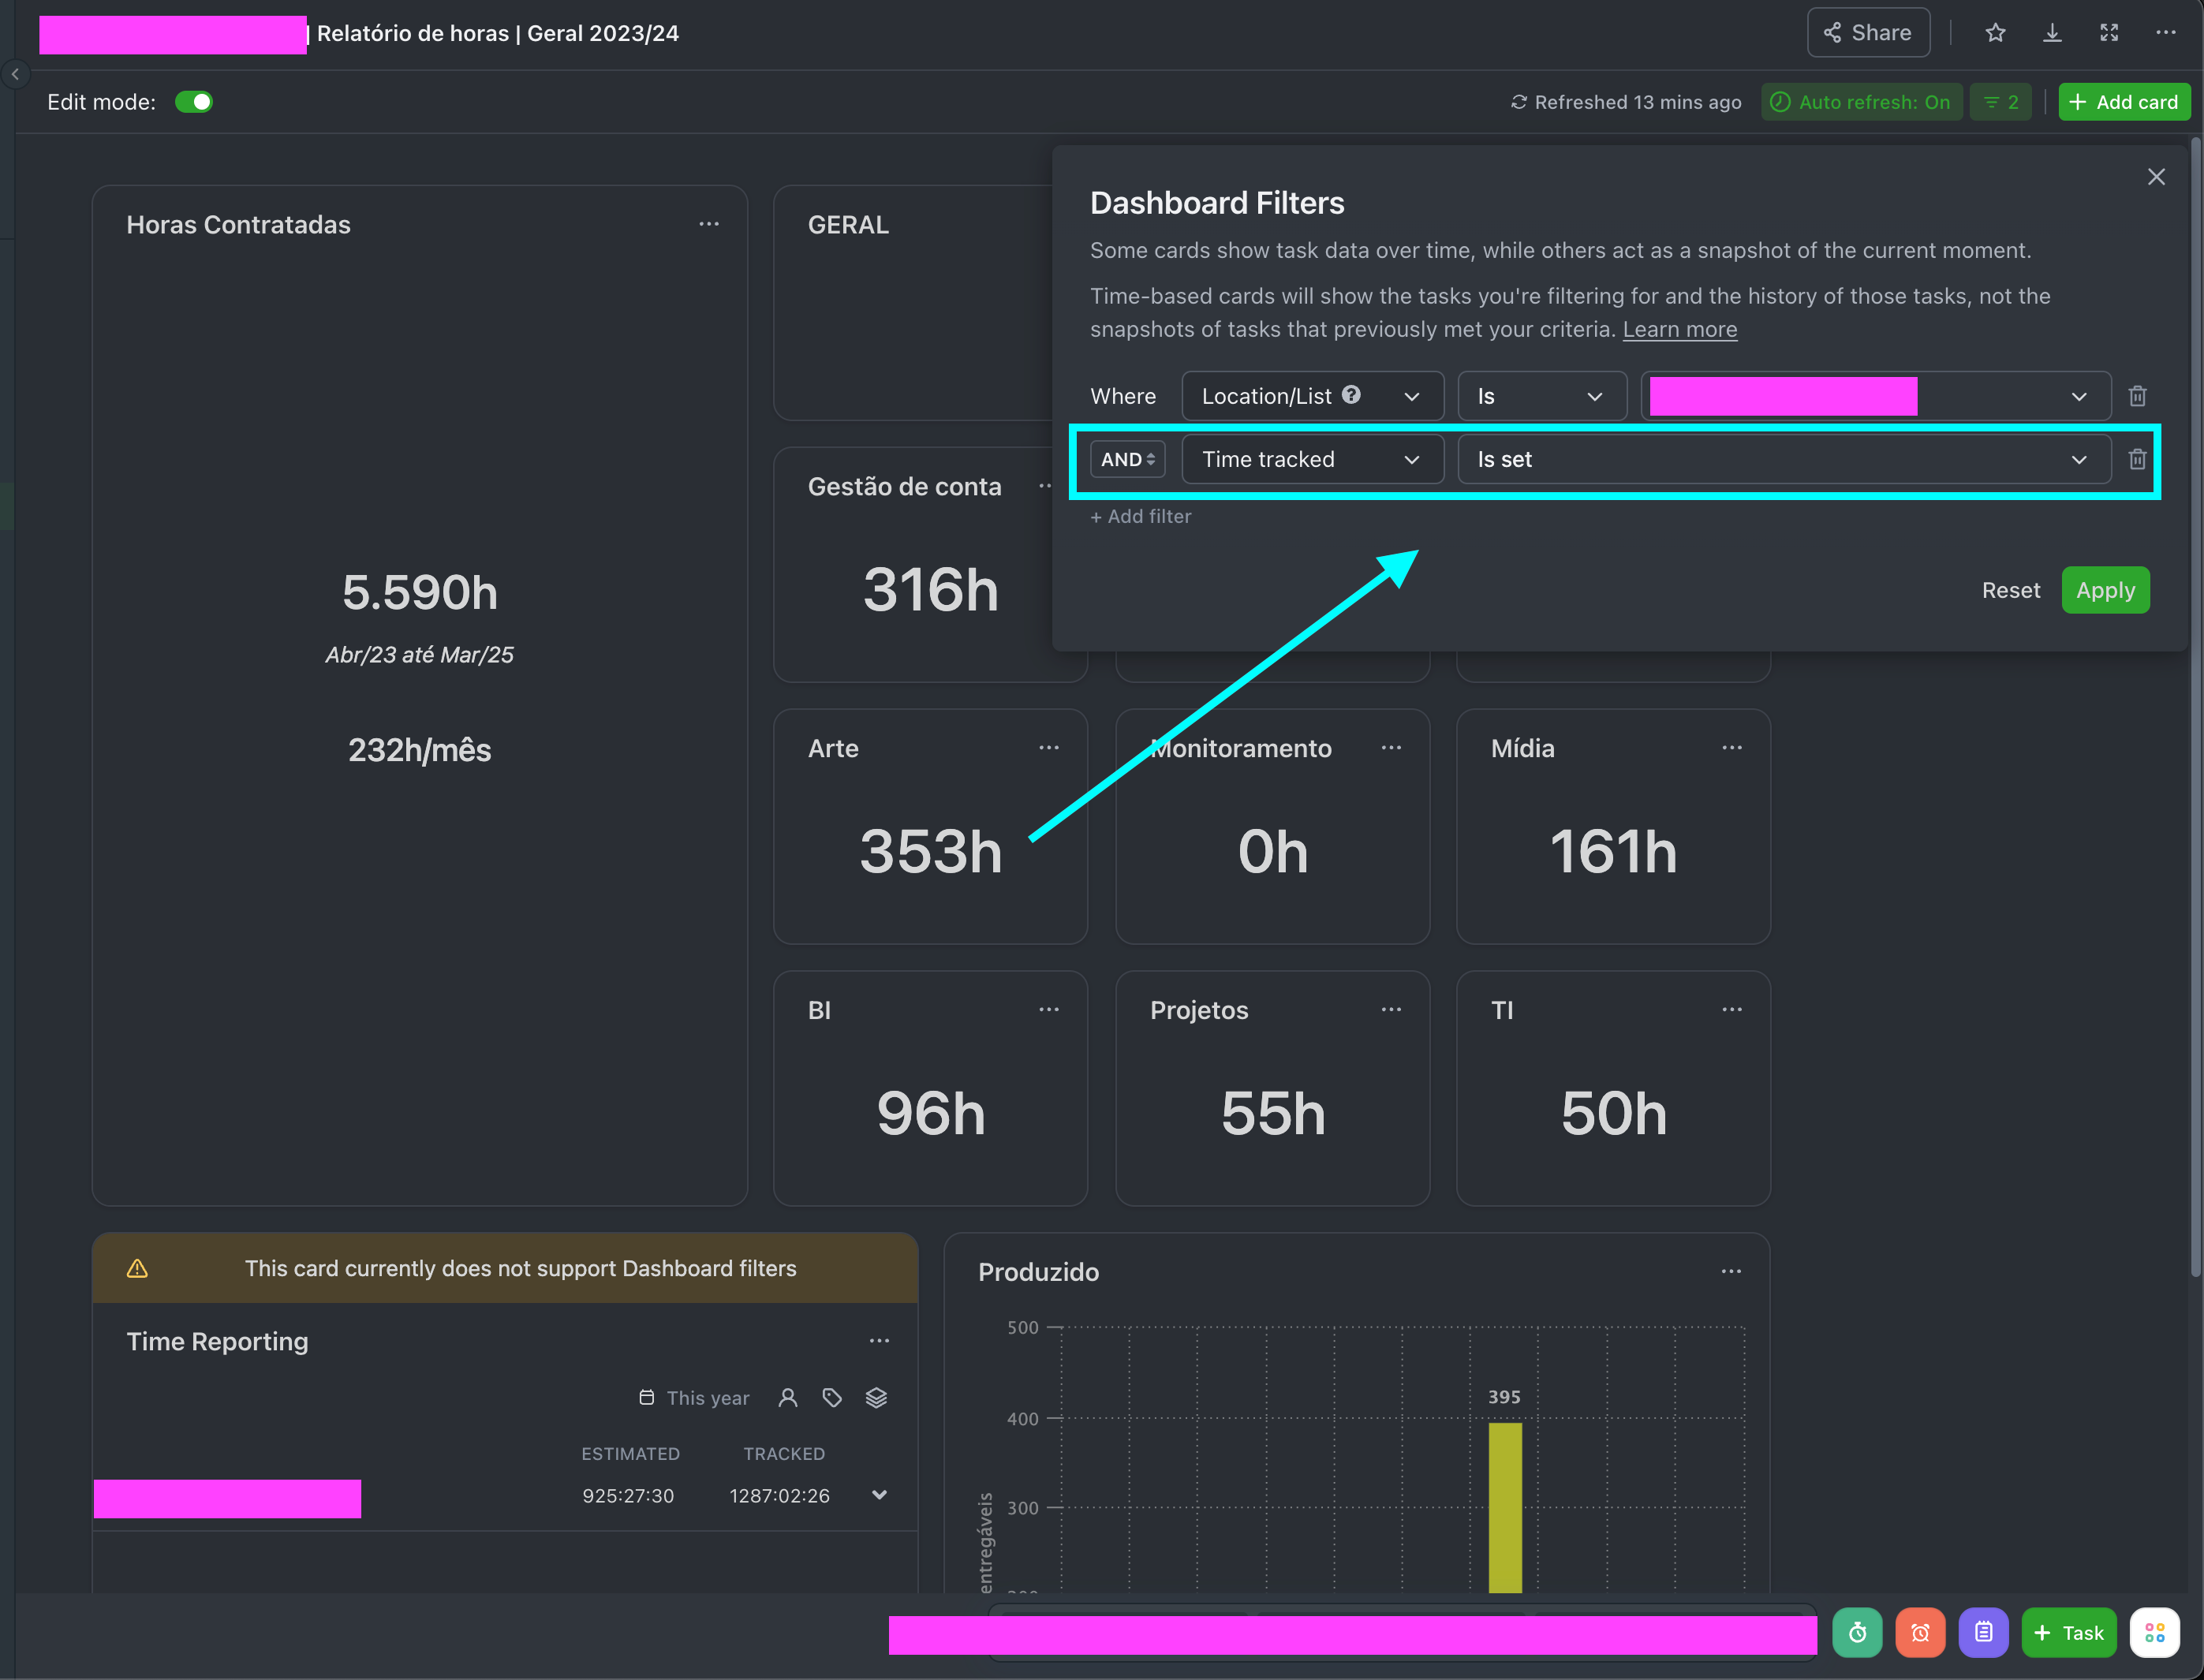2204x1680 pixels.
Task: Open the dashboard more options ellipsis
Action: click(x=2166, y=33)
